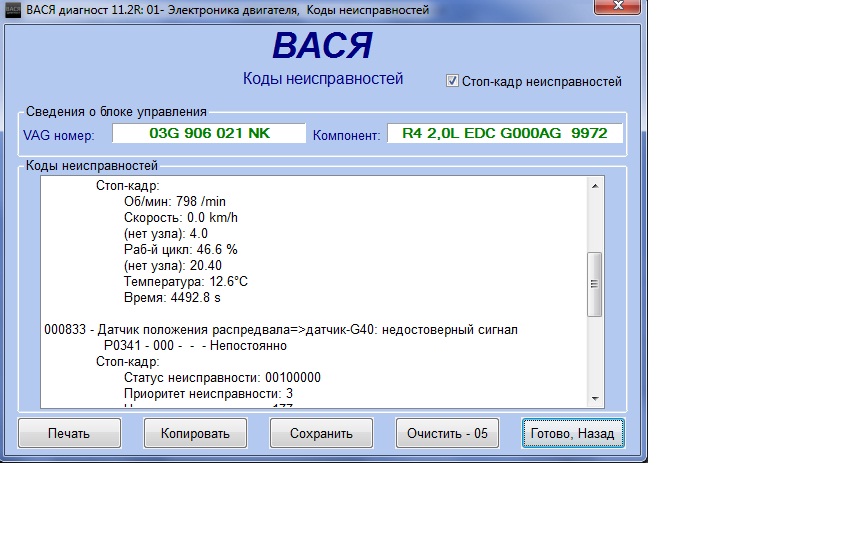Select fault code 000833 G40 sensor line
This screenshot has height=540, width=864.
pyautogui.click(x=282, y=330)
